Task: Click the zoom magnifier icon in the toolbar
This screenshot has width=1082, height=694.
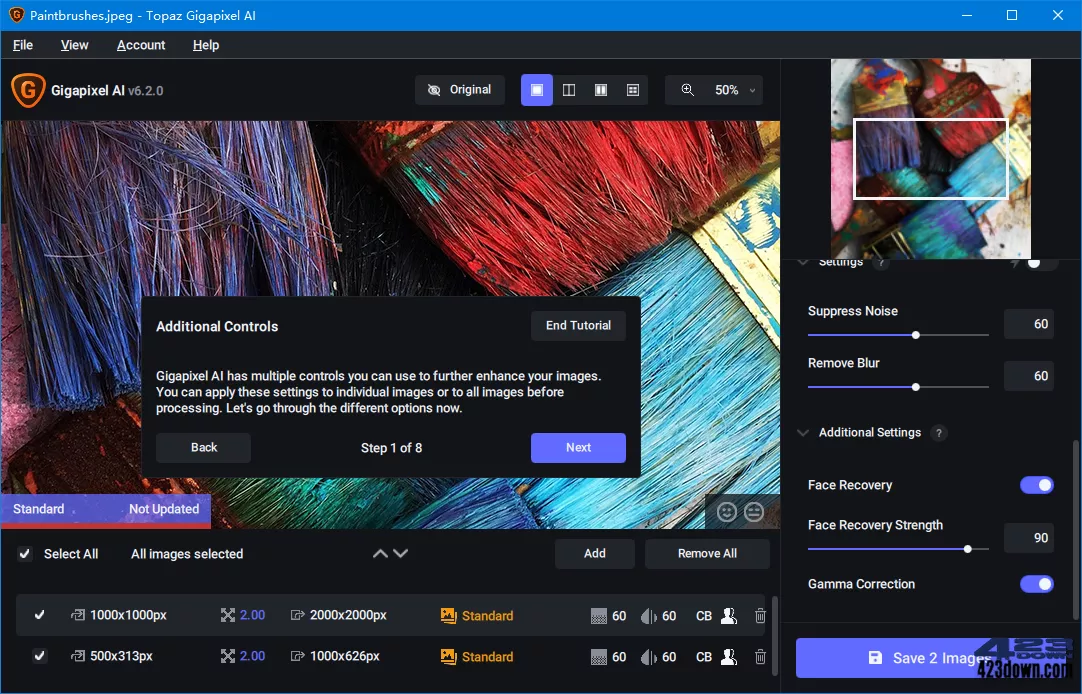Action: pos(687,90)
